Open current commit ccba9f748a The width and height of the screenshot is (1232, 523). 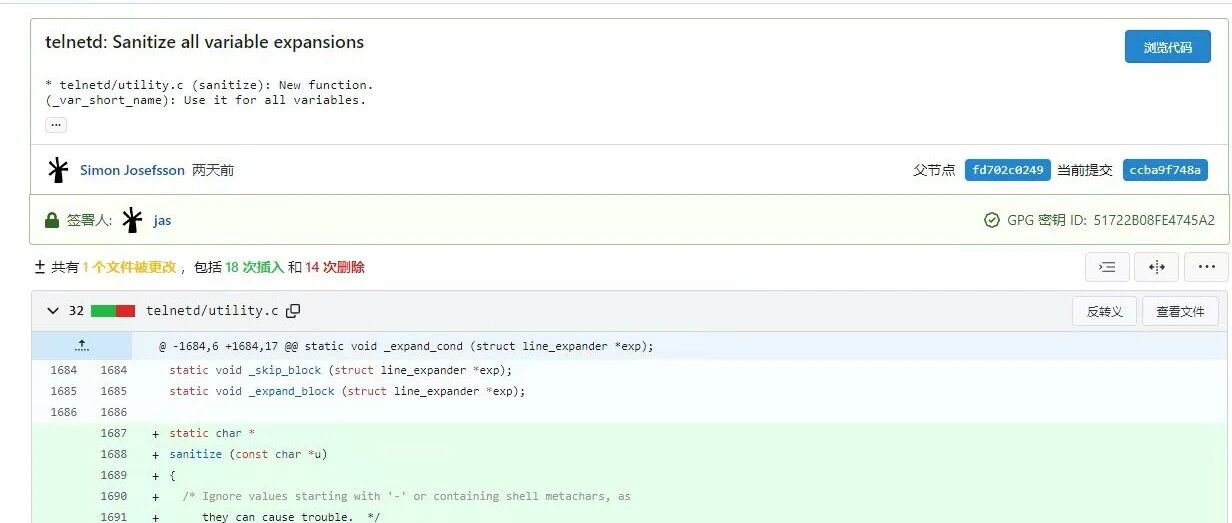tap(1165, 170)
